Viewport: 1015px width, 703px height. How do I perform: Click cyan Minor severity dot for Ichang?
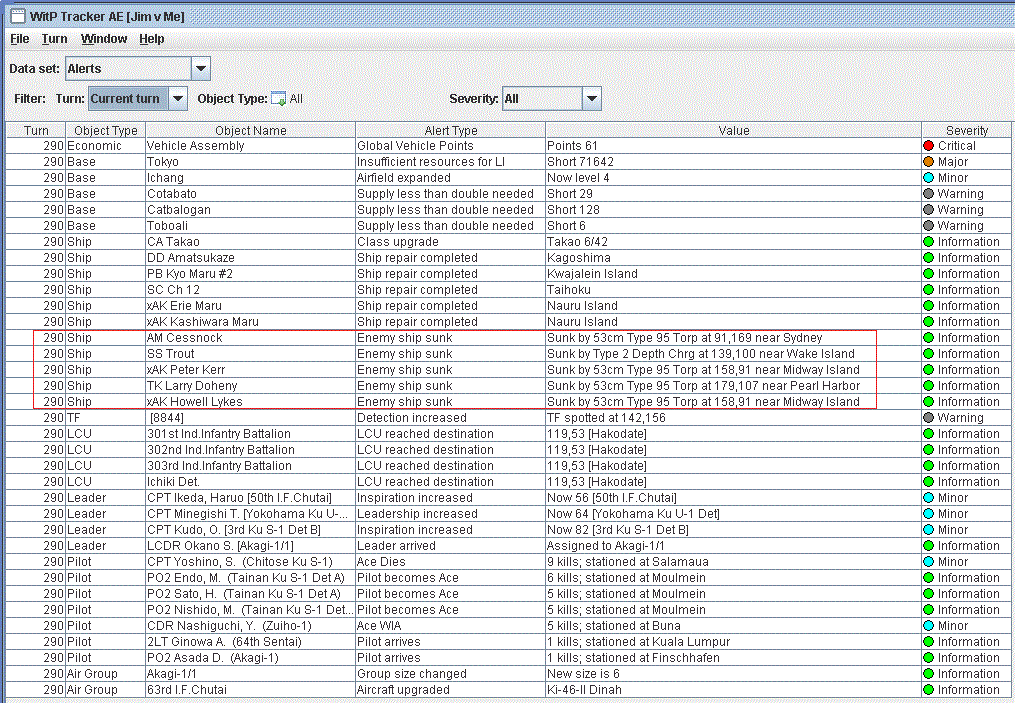pos(929,177)
